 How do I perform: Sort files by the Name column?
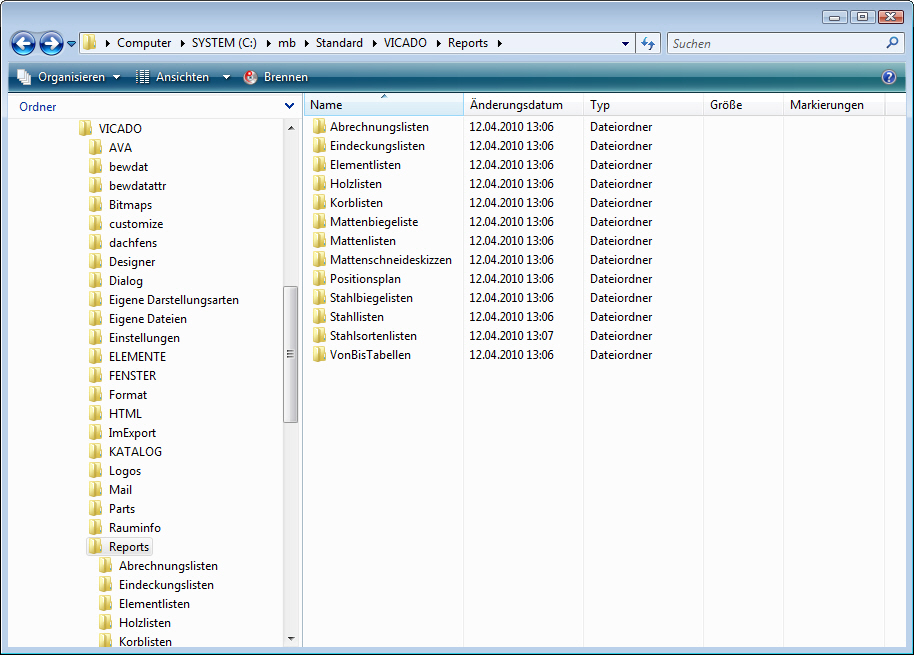pyautogui.click(x=384, y=105)
